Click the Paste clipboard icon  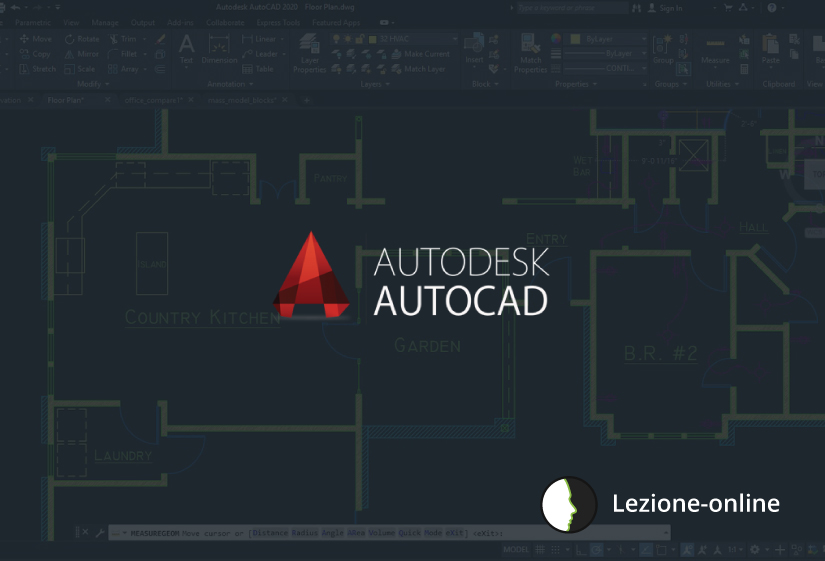[769, 50]
